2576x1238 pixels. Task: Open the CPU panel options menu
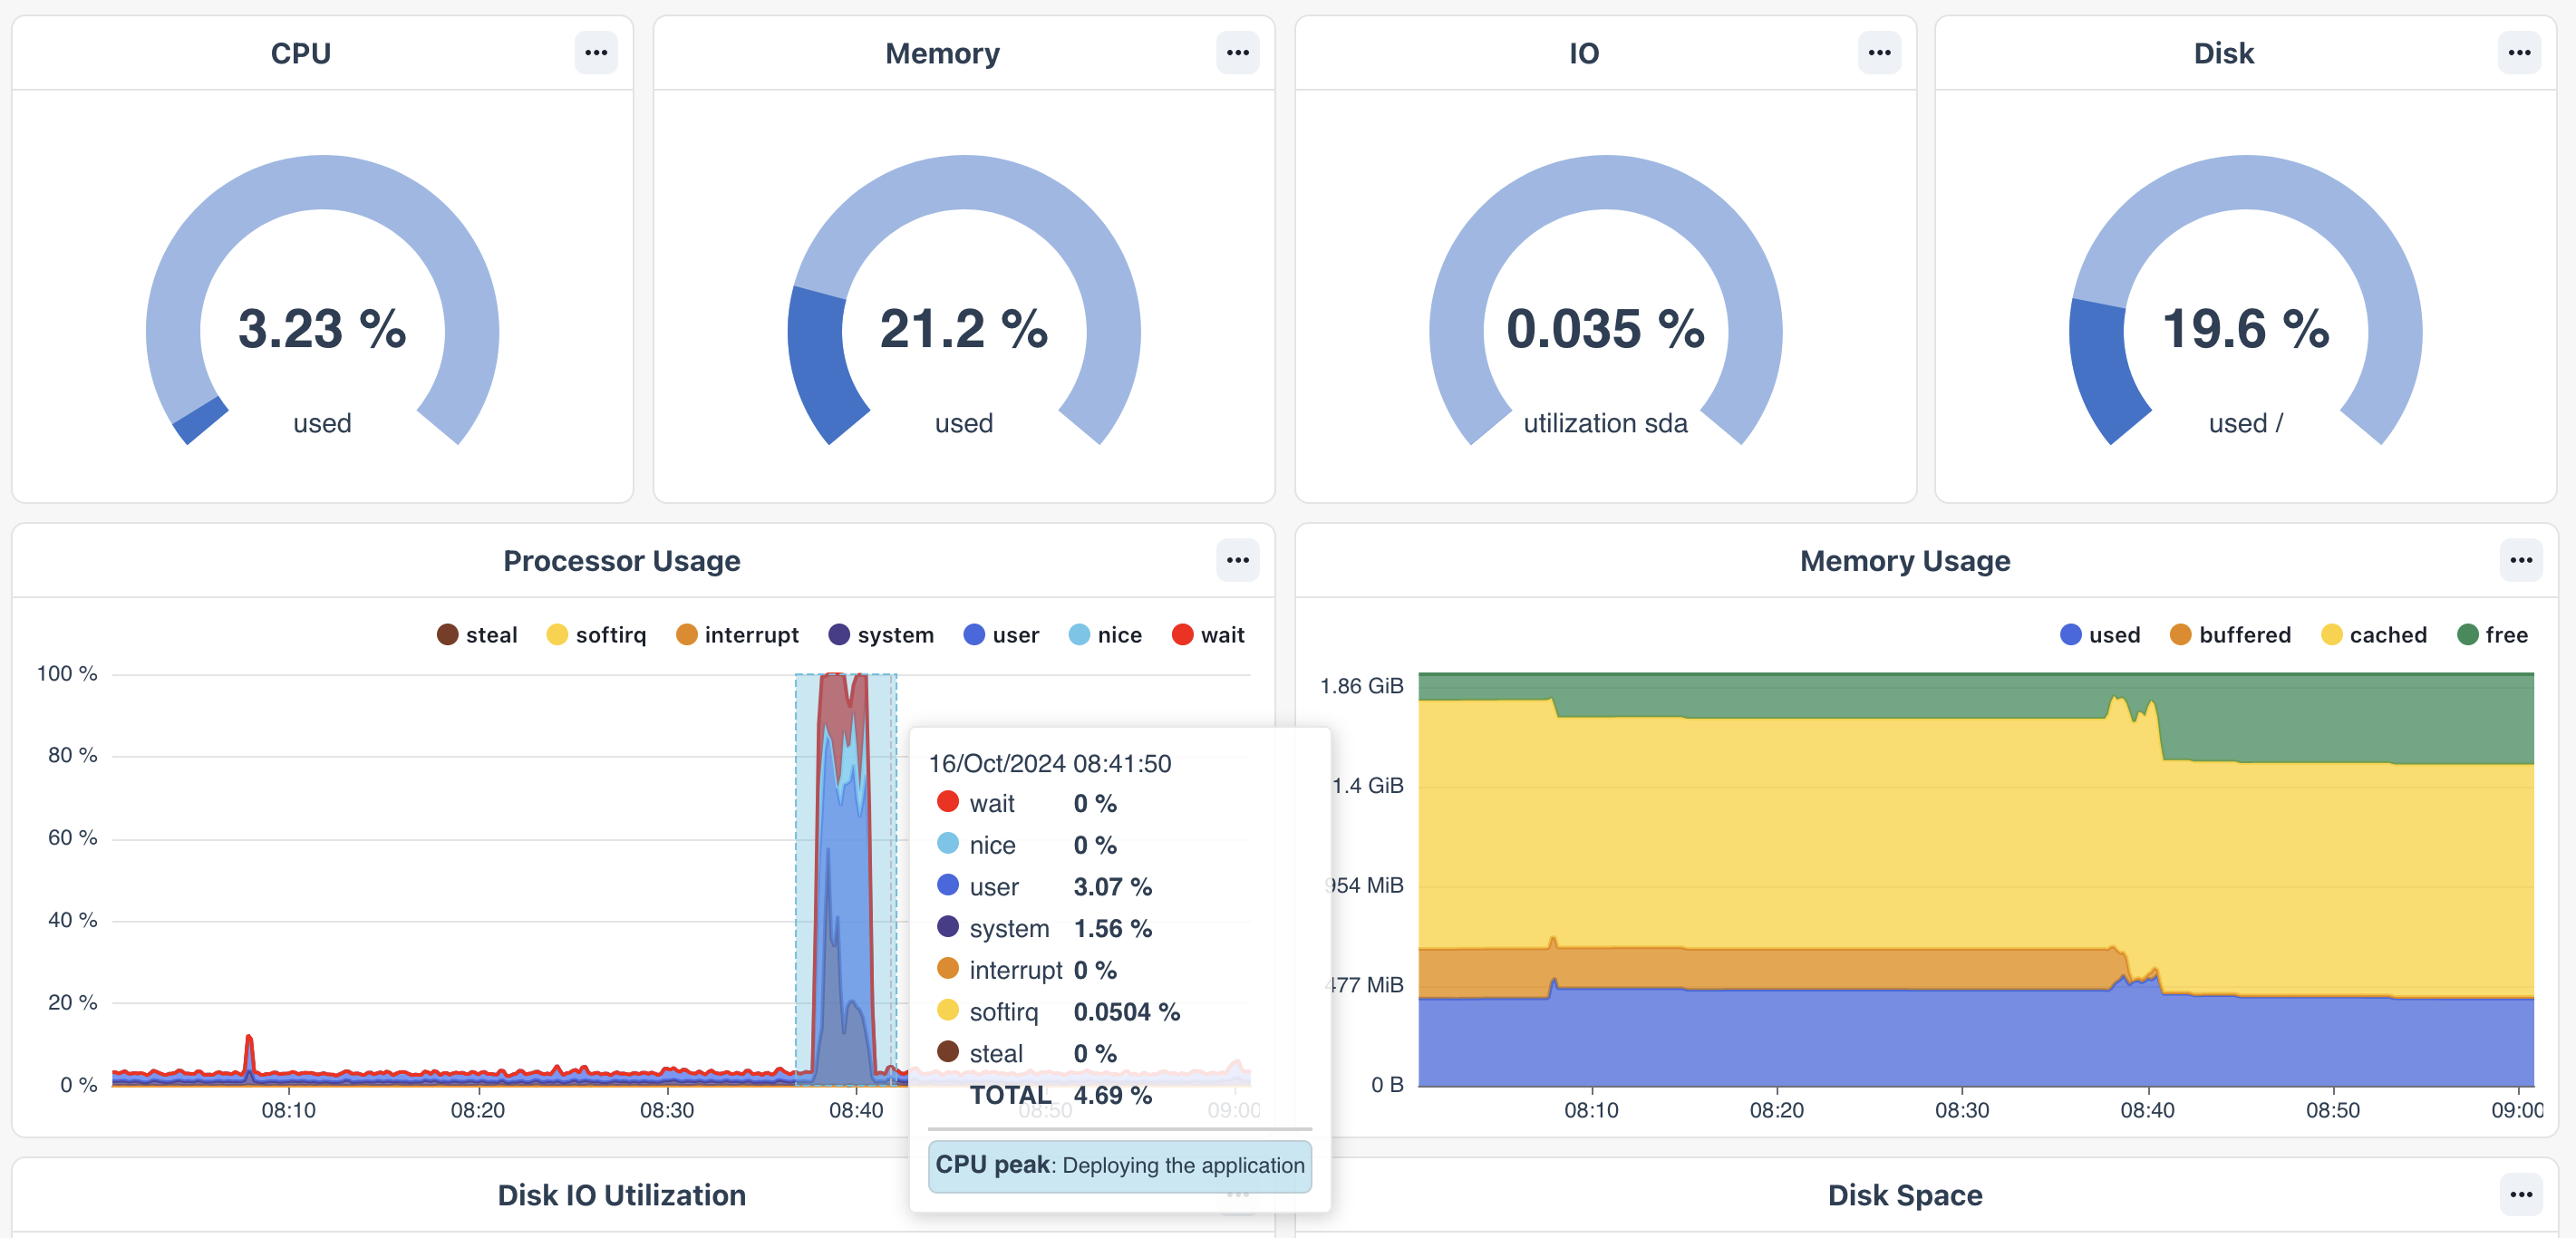596,53
